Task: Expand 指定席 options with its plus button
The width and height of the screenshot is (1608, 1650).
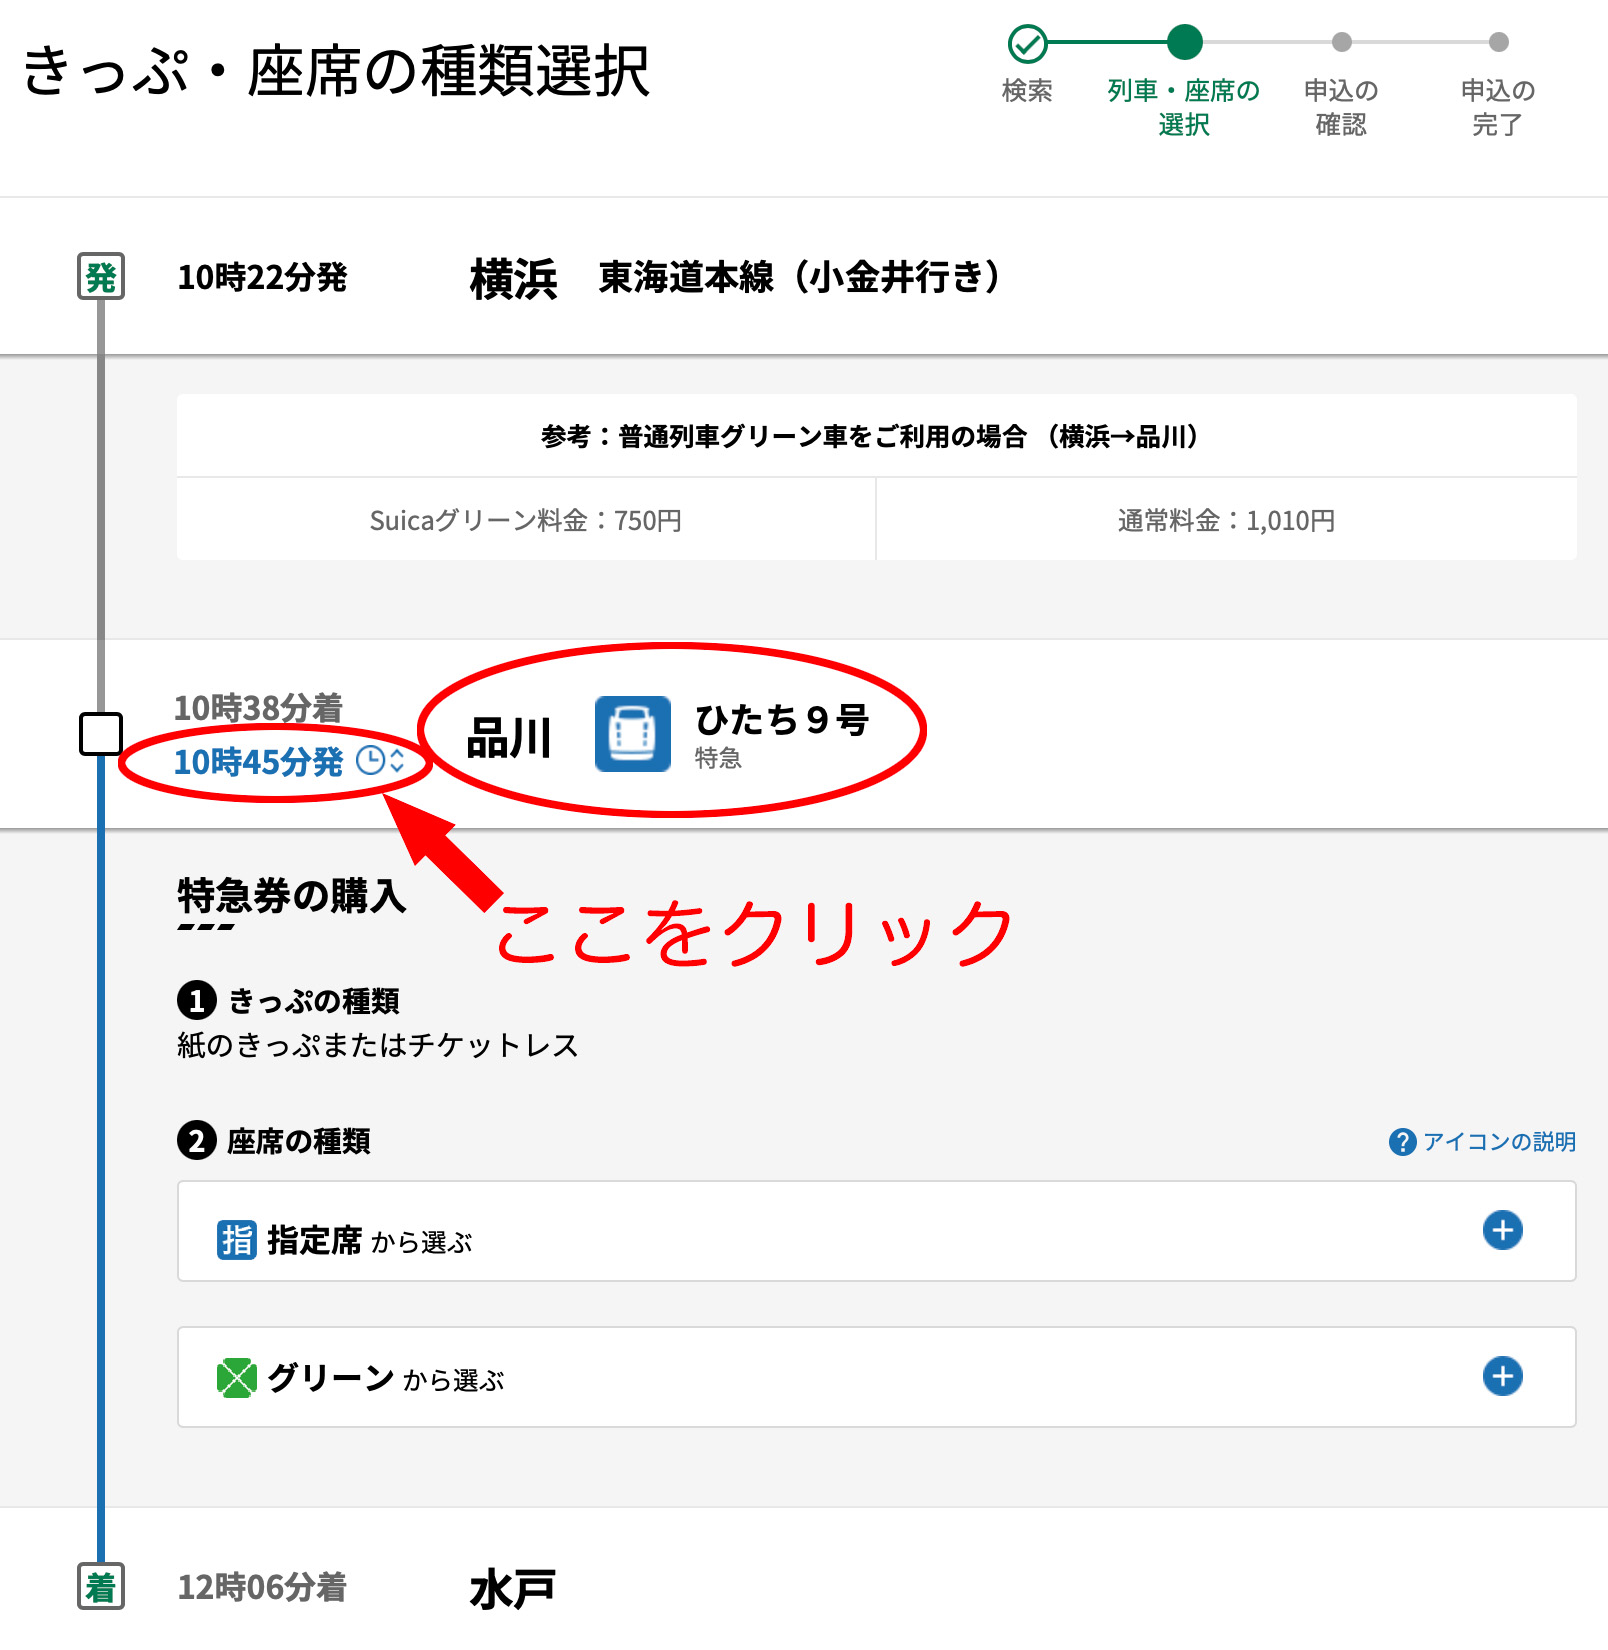Action: [1502, 1230]
